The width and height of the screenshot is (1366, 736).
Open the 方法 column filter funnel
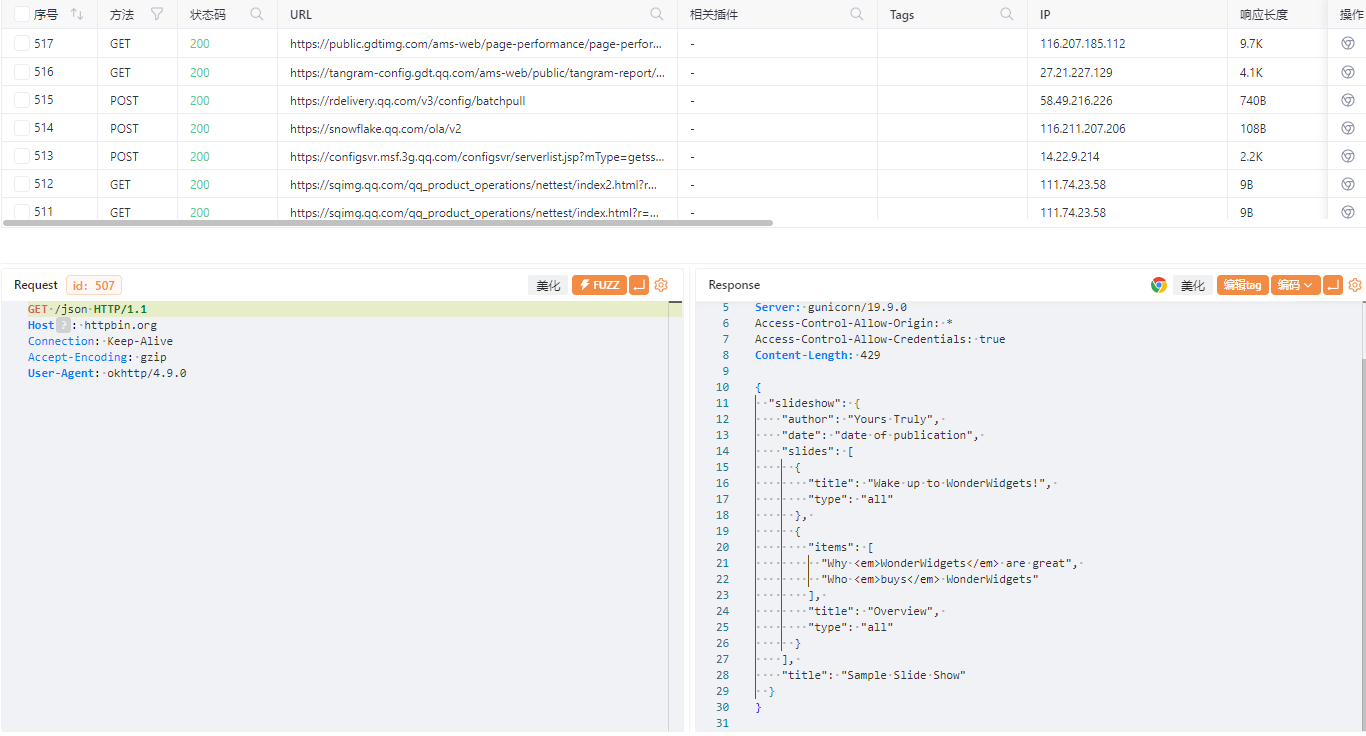(157, 14)
